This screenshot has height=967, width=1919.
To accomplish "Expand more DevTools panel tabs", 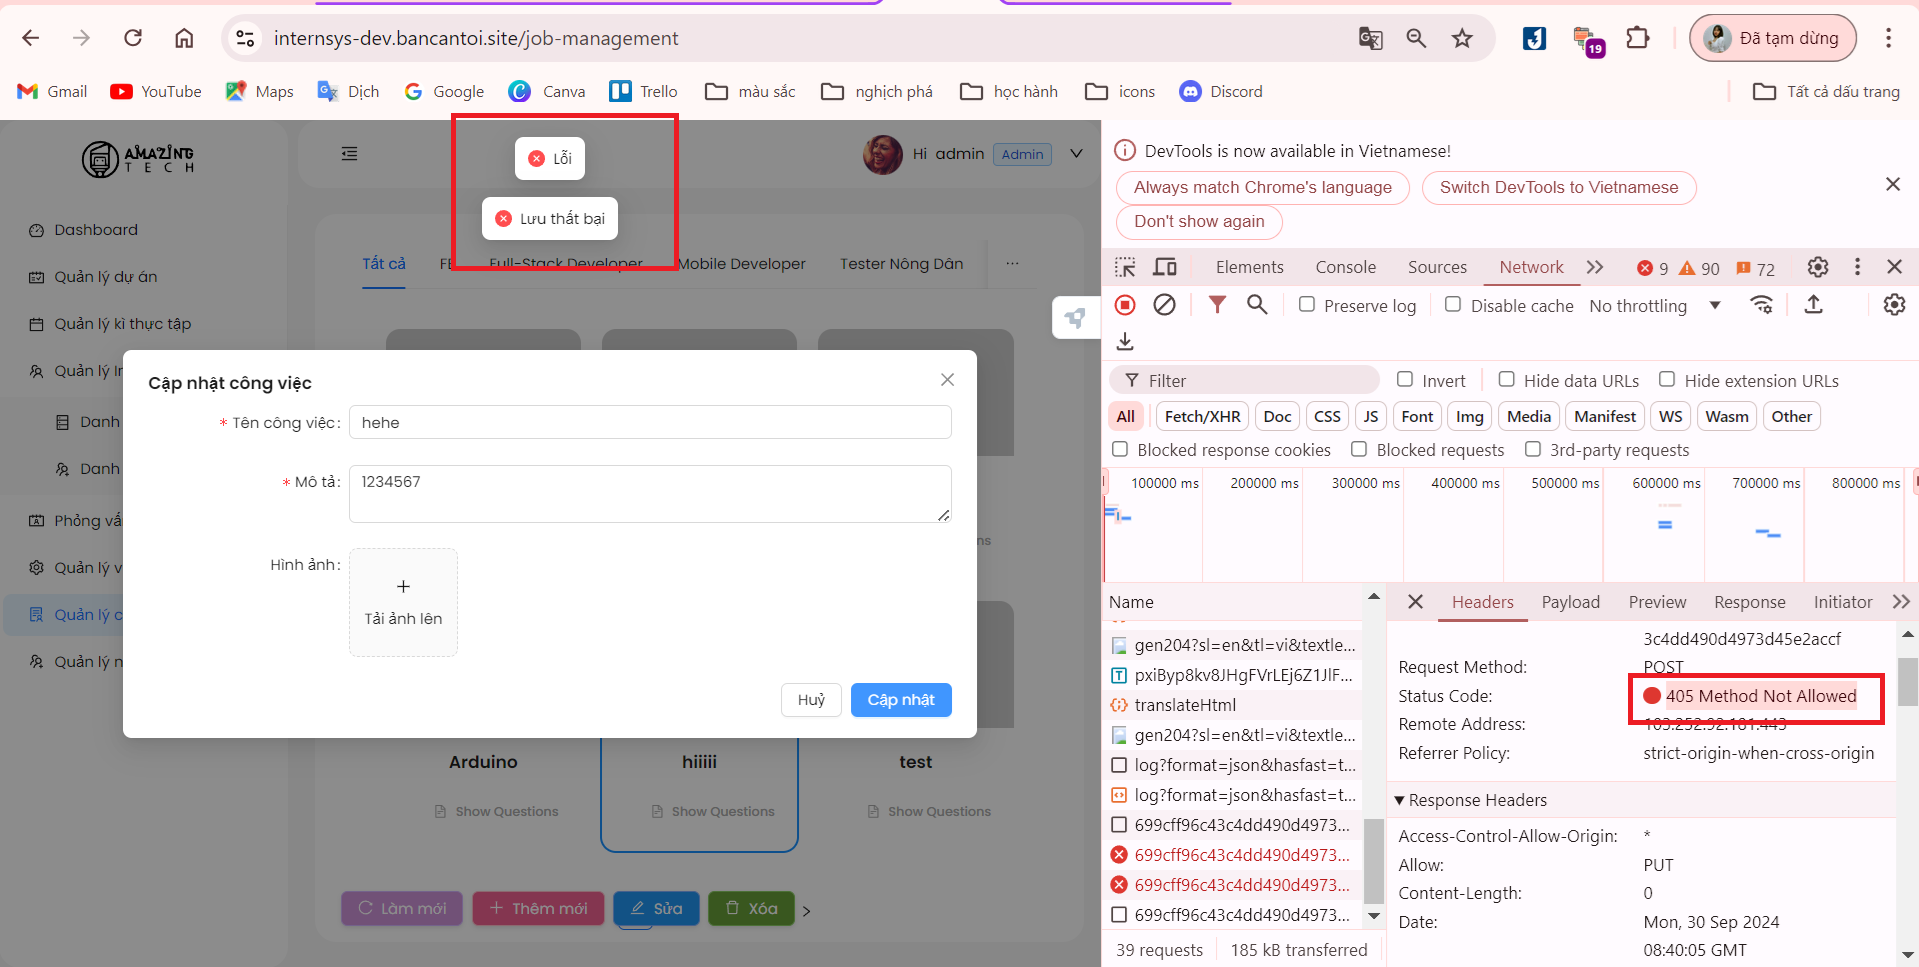I will click(1595, 267).
